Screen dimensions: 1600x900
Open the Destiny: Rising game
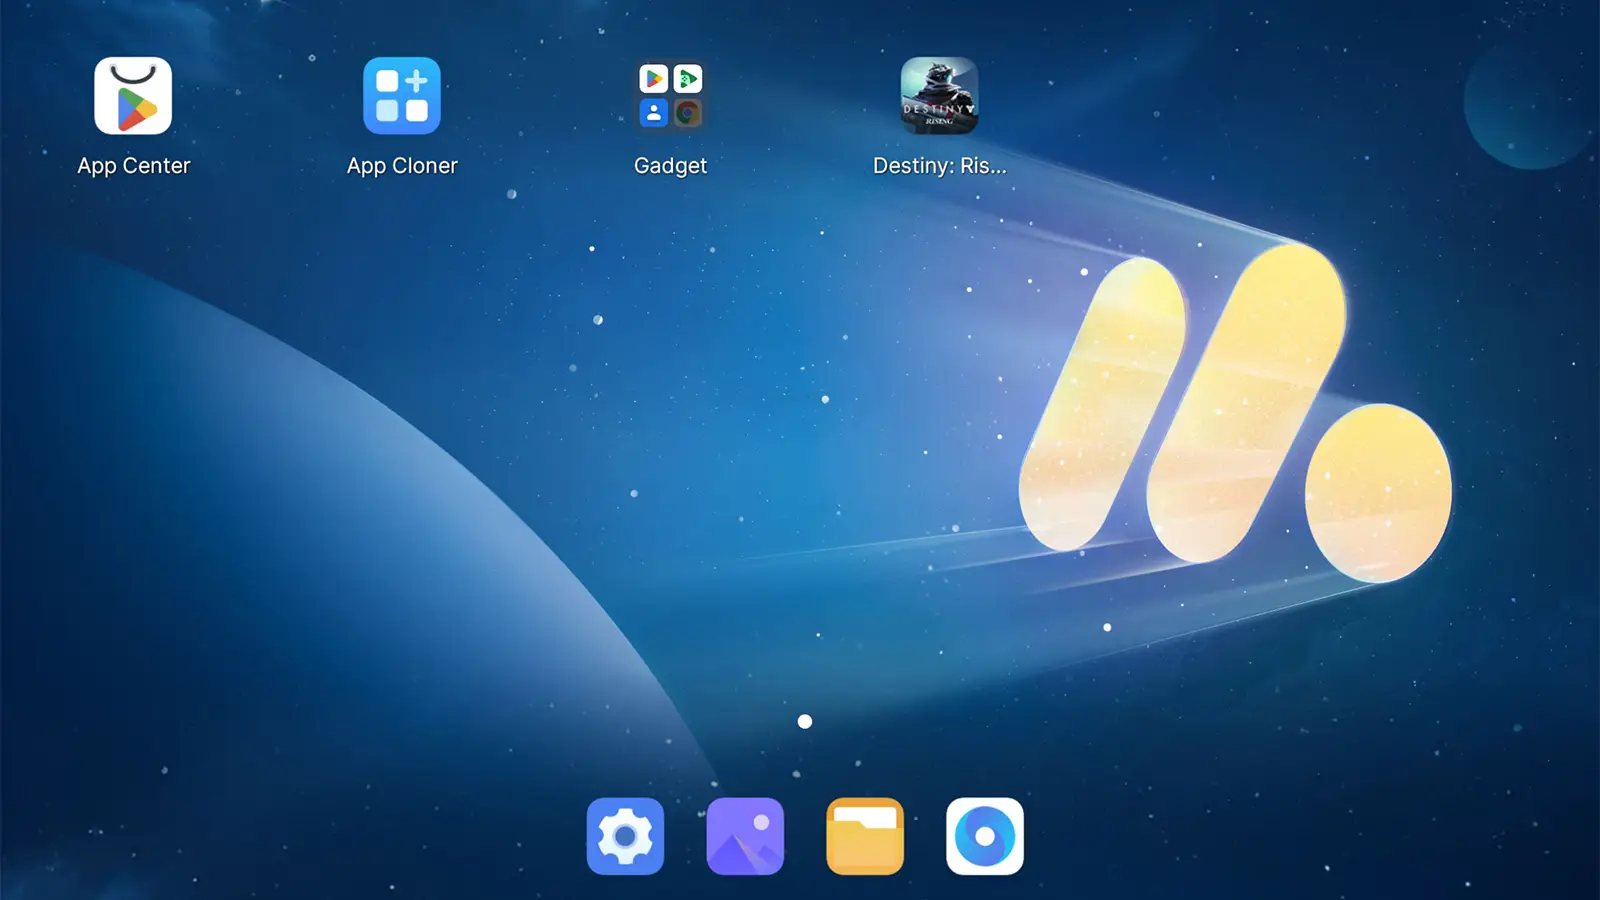[x=940, y=96]
